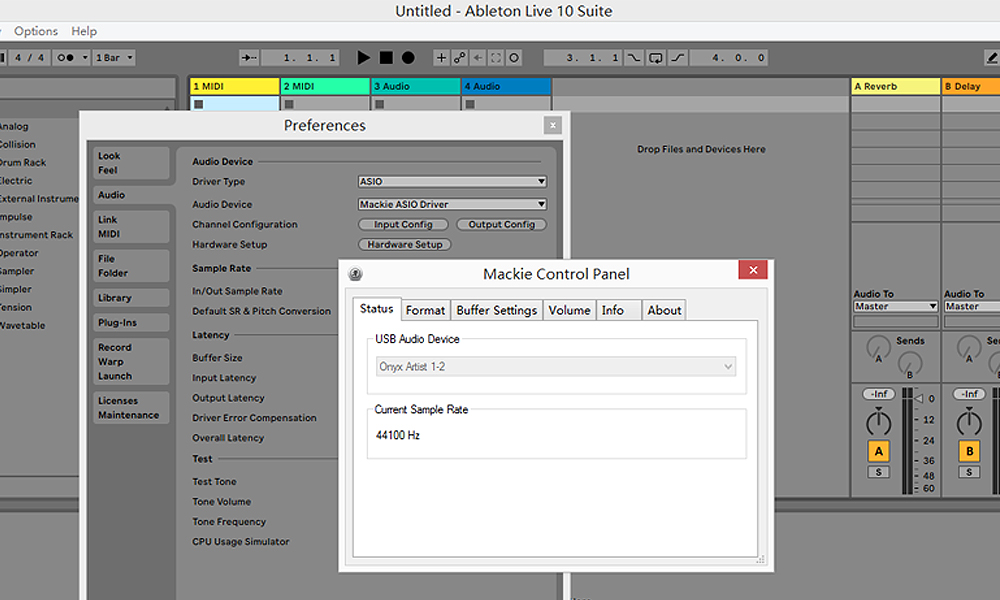Click the Arrangement Record button
The image size is (1000, 600).
click(408, 58)
